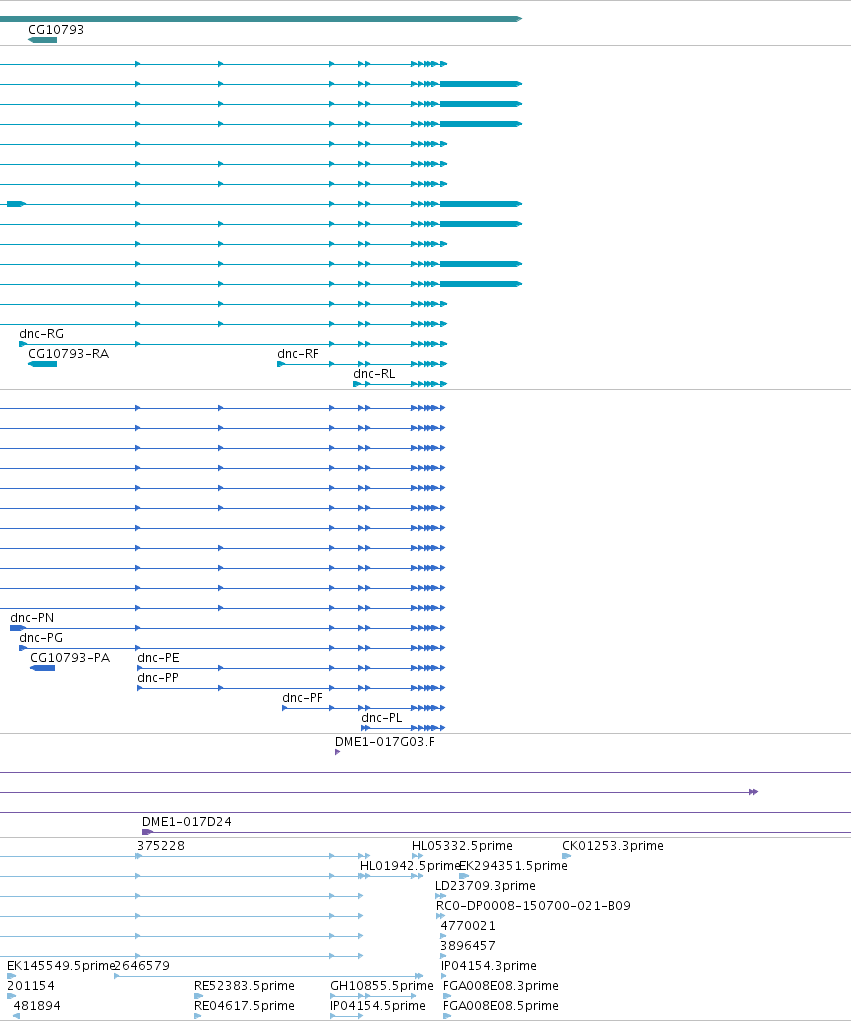Open the HL05332.5prime EST label

[462, 846]
